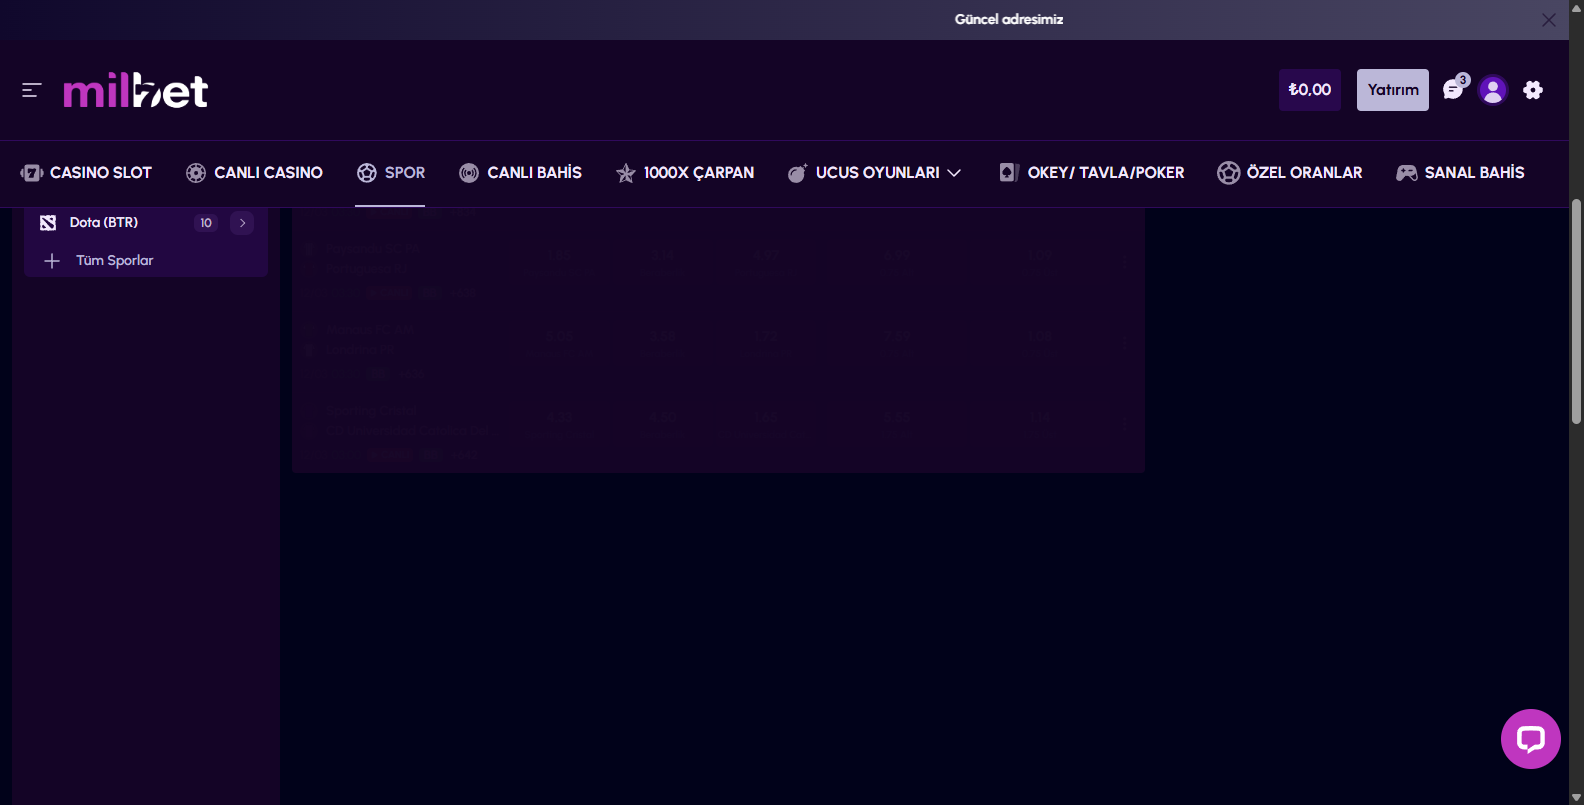Open the settings gear icon
The height and width of the screenshot is (805, 1584).
1533,90
